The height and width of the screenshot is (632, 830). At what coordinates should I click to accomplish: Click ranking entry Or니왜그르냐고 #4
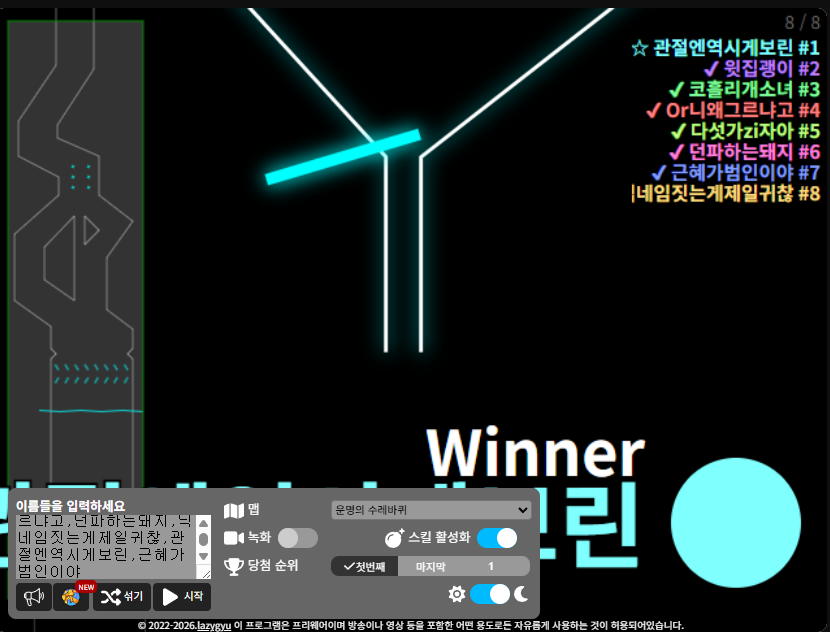click(743, 110)
